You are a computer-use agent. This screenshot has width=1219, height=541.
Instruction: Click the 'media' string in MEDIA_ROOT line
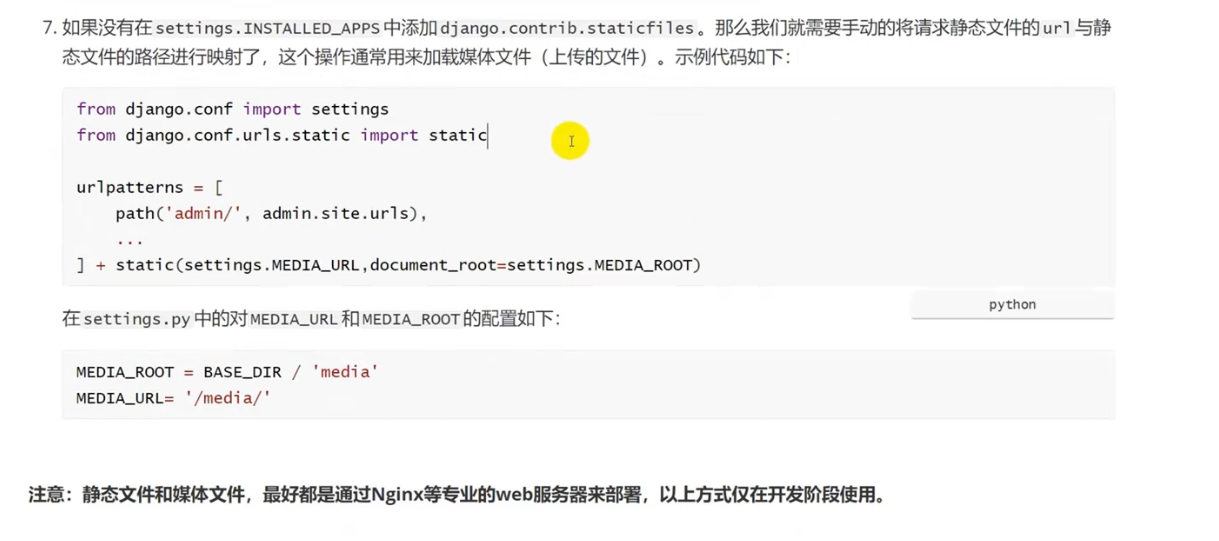(345, 372)
